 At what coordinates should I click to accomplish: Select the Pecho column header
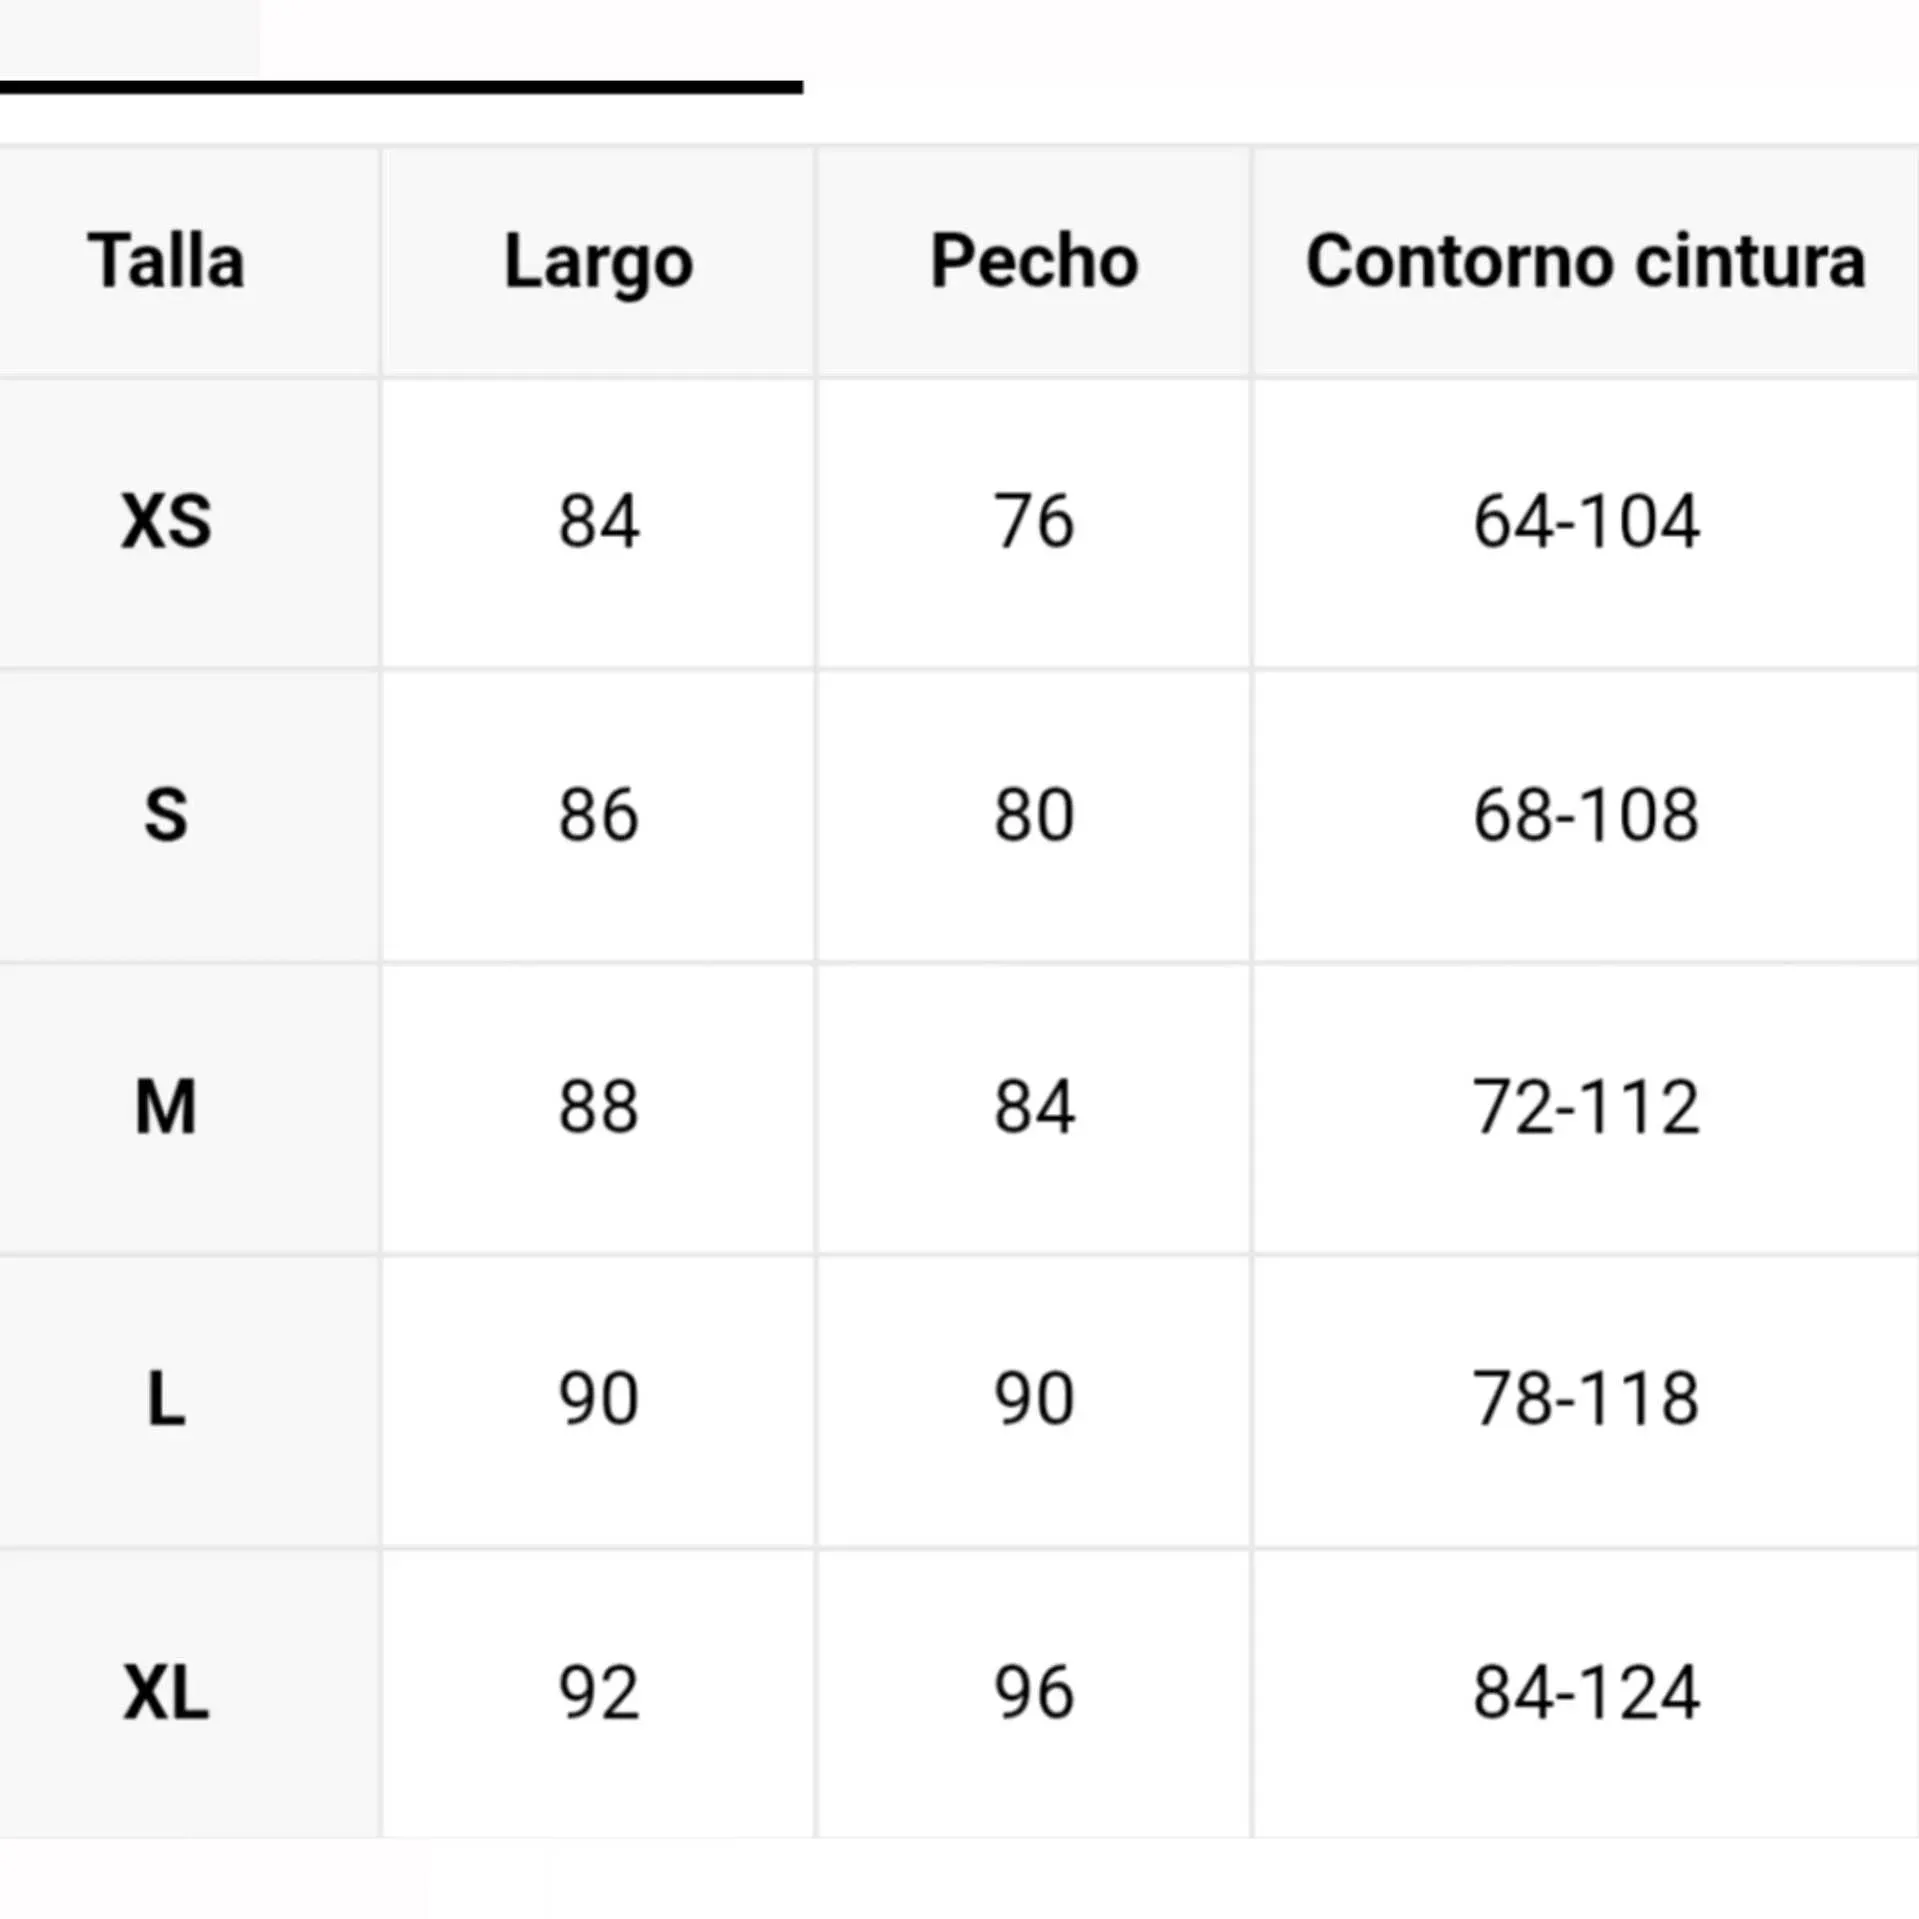(x=1034, y=262)
